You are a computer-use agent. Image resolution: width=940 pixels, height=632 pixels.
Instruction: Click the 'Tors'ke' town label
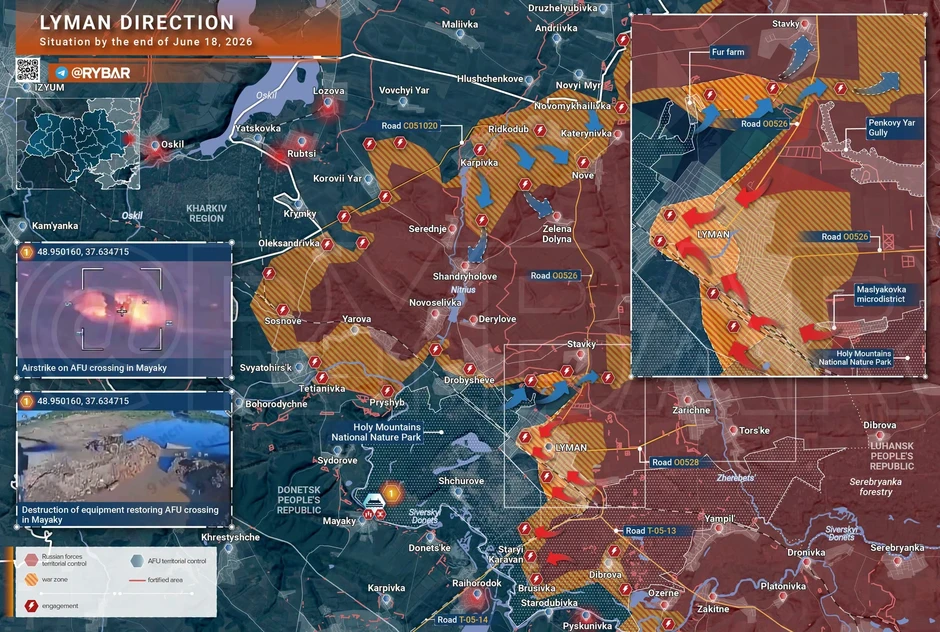coord(754,431)
